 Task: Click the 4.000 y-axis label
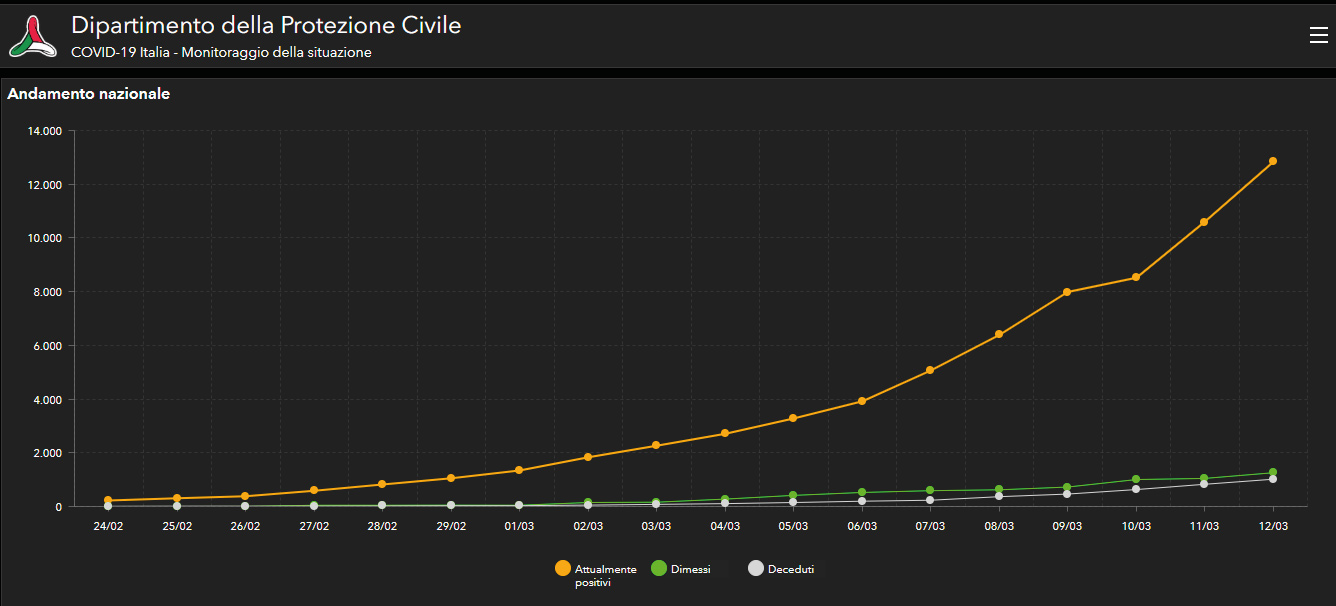tap(49, 400)
